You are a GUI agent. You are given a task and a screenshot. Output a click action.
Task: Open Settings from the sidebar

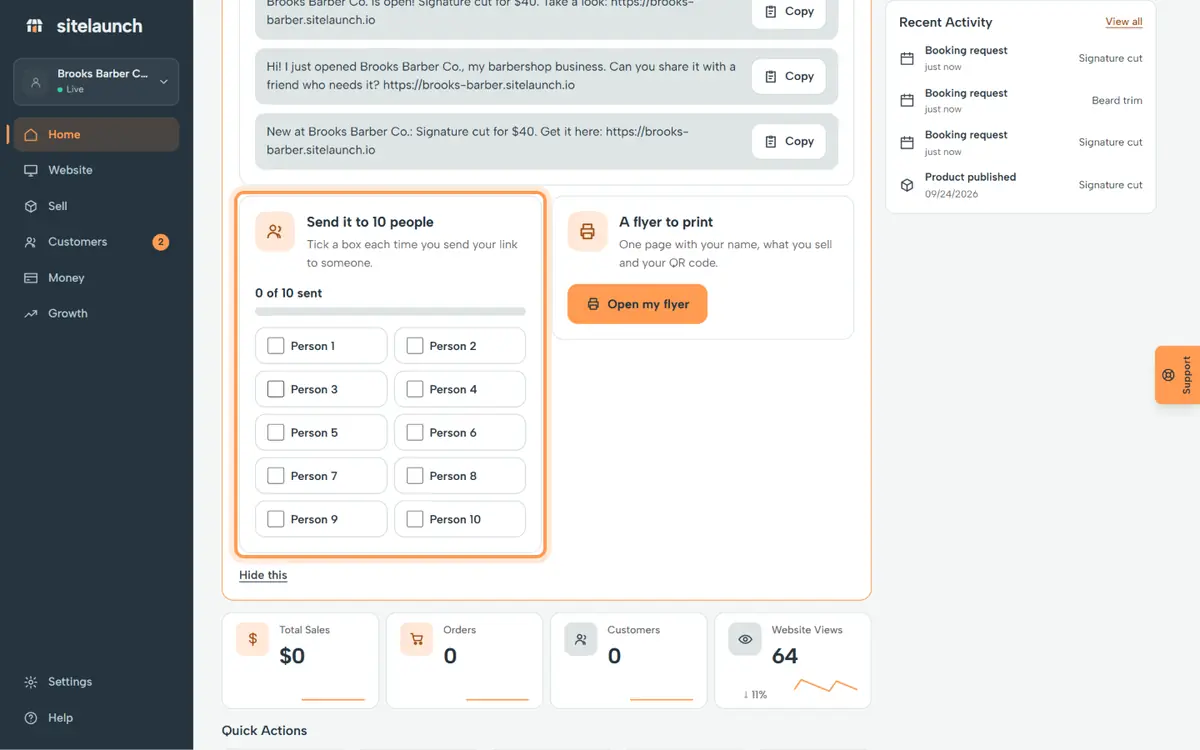[96, 682]
